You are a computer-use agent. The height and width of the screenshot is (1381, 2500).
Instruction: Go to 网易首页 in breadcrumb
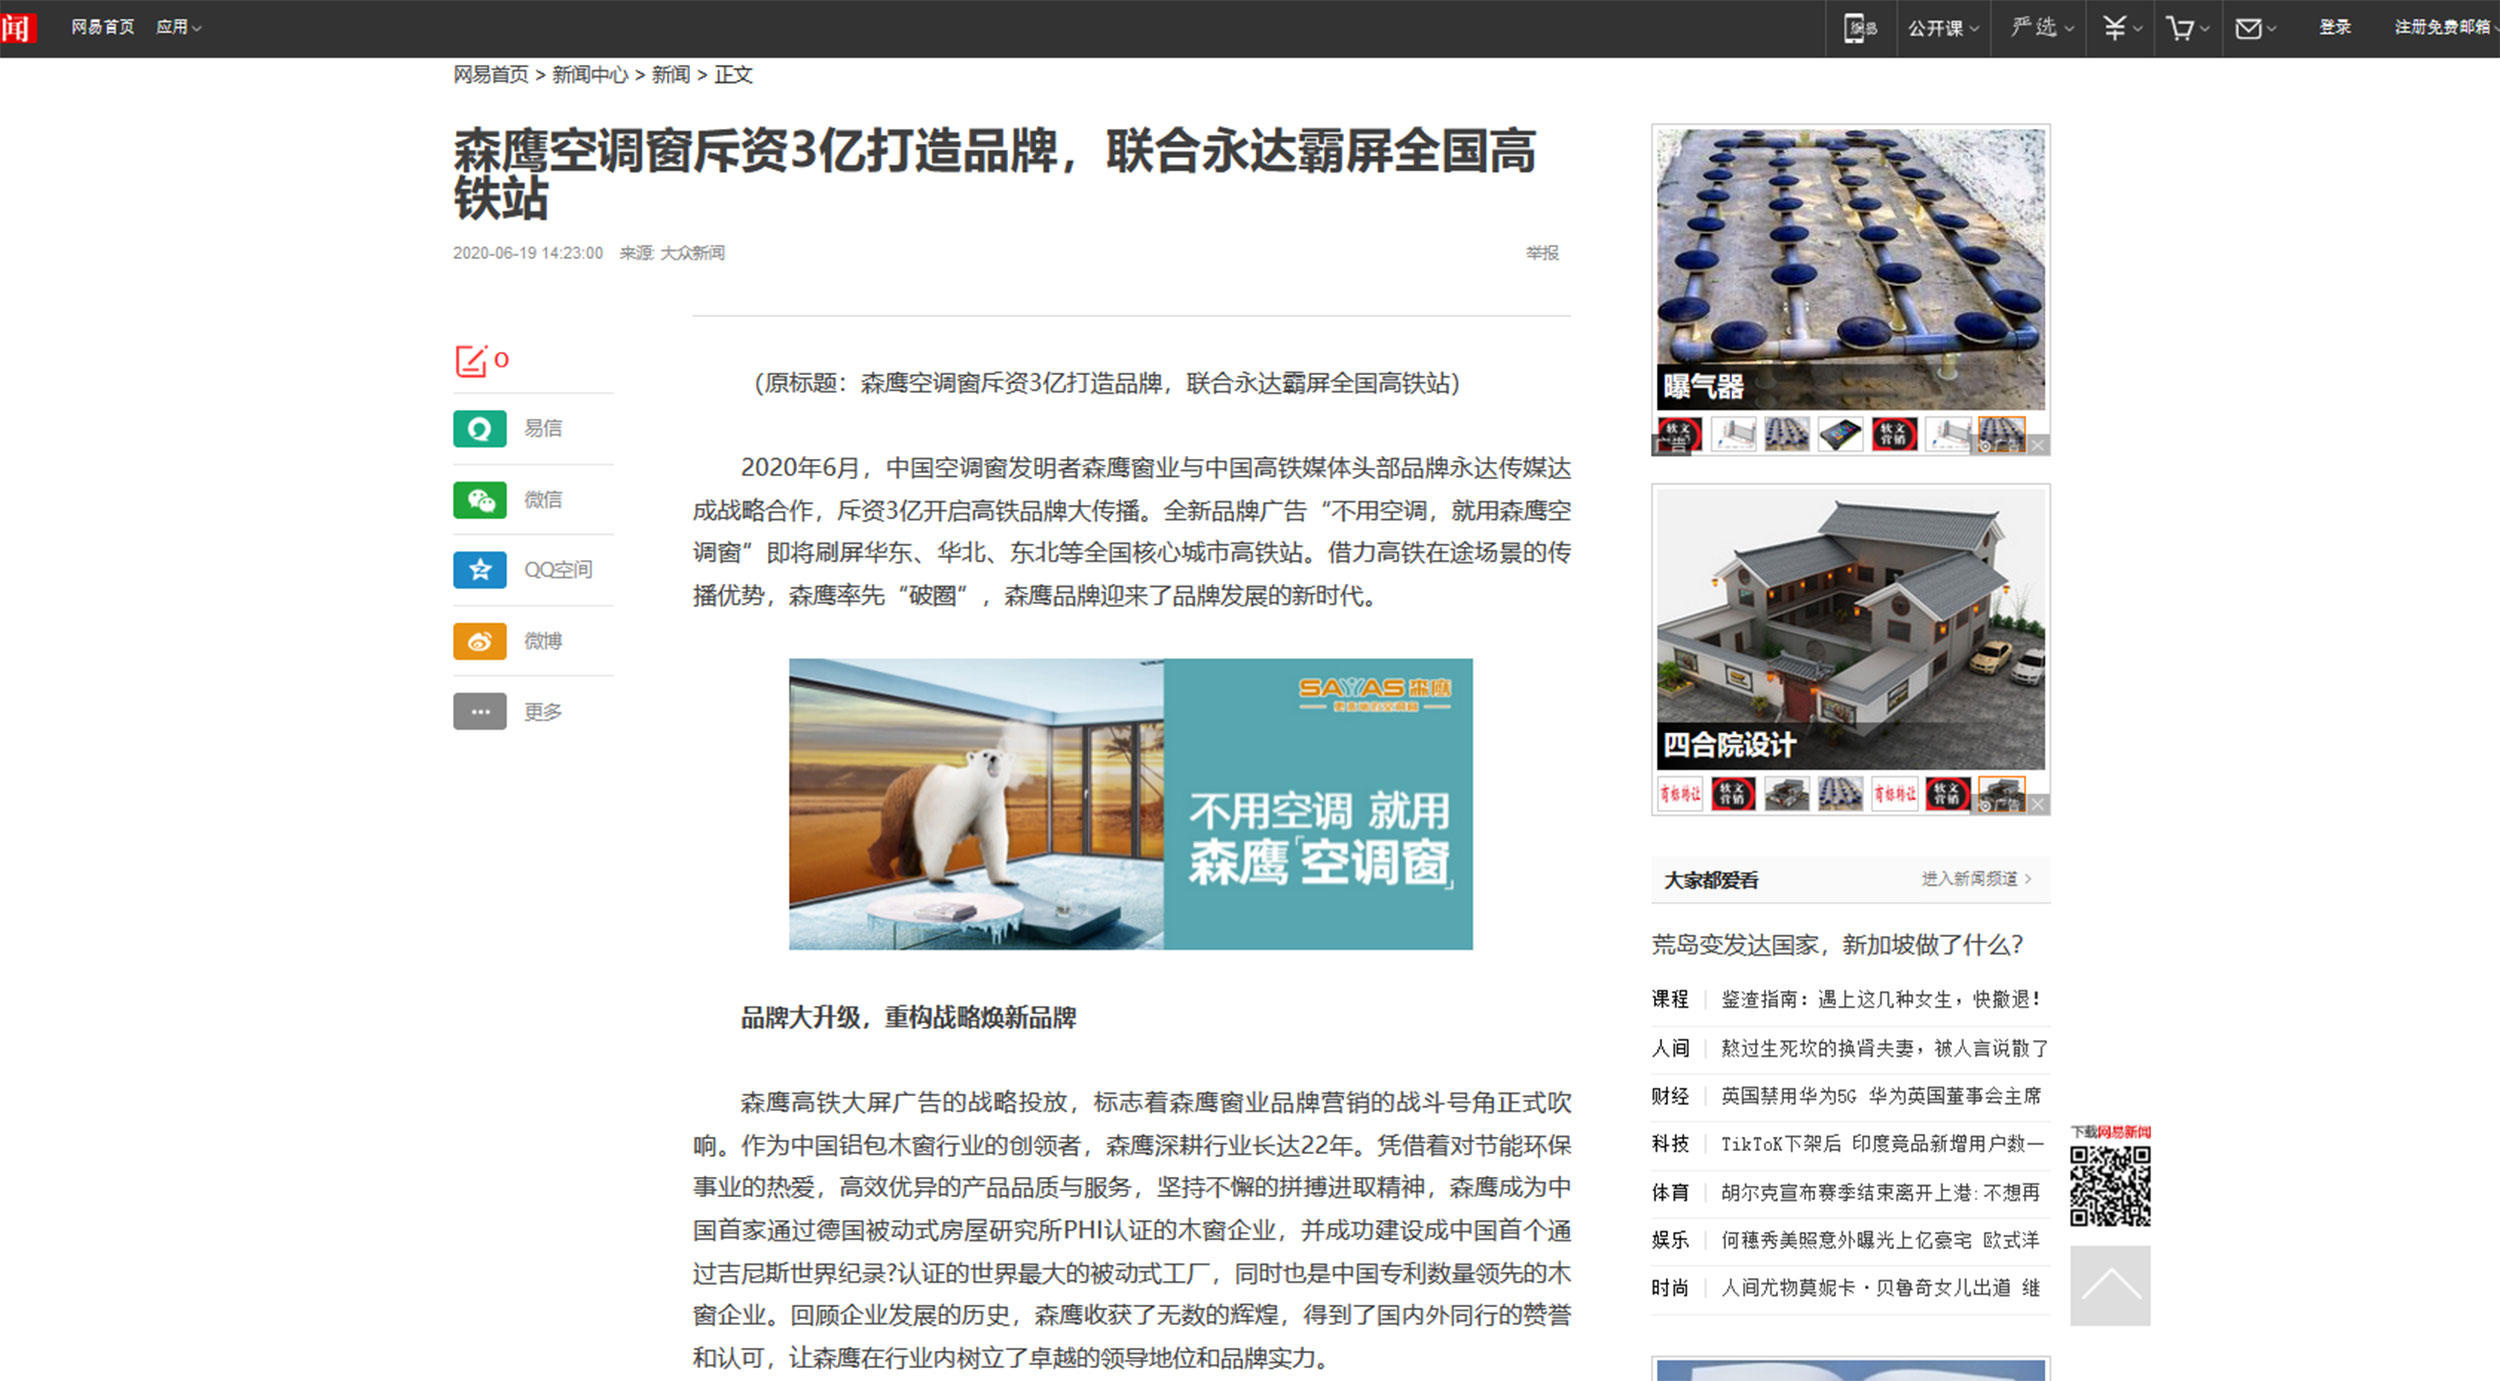tap(490, 75)
